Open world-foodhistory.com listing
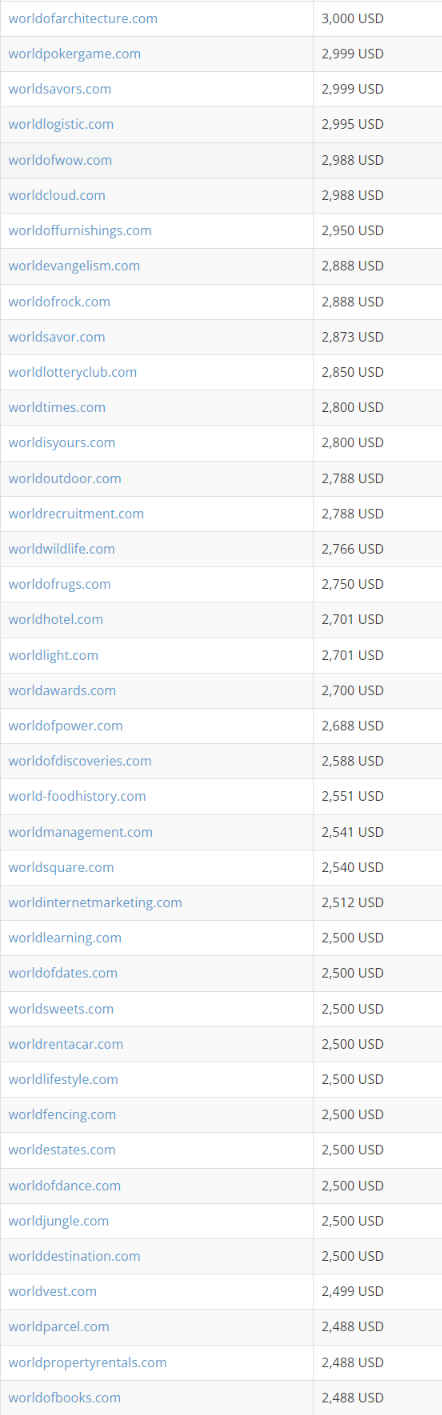 [x=77, y=796]
